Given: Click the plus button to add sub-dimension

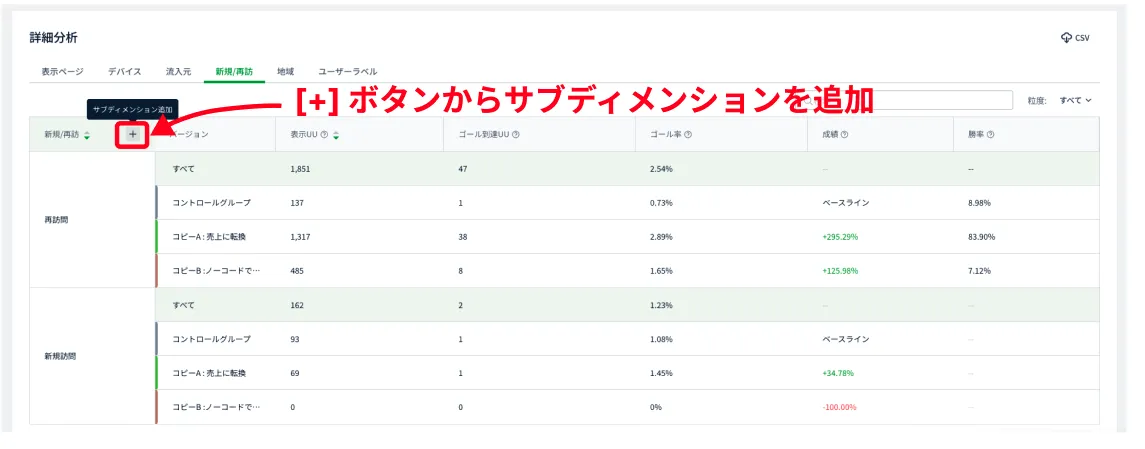Looking at the screenshot, I should (133, 135).
